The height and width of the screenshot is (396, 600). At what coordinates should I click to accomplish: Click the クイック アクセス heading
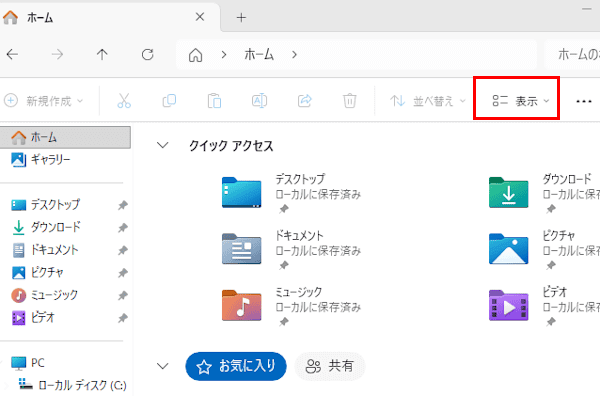click(231, 146)
